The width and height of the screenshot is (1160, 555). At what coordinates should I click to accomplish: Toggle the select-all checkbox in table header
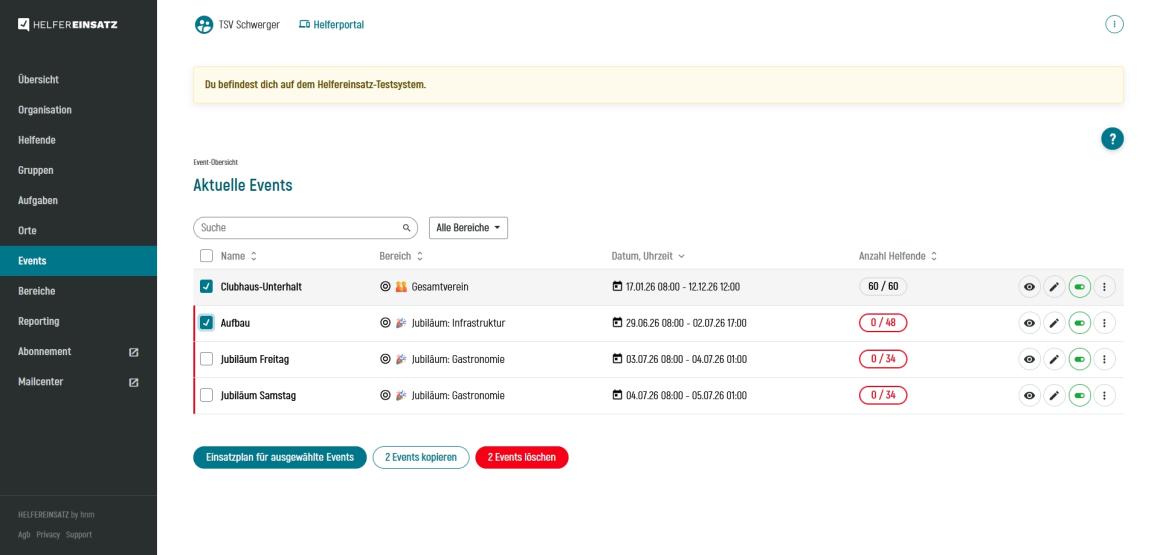tap(206, 256)
